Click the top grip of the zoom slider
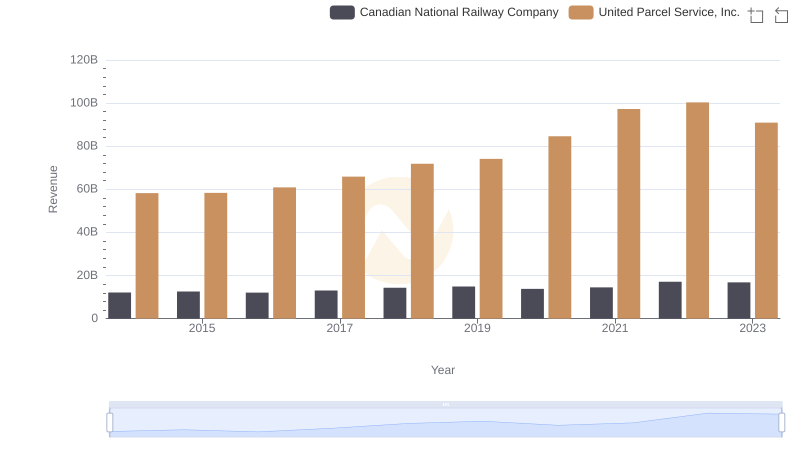800x461 pixels. tap(445, 404)
